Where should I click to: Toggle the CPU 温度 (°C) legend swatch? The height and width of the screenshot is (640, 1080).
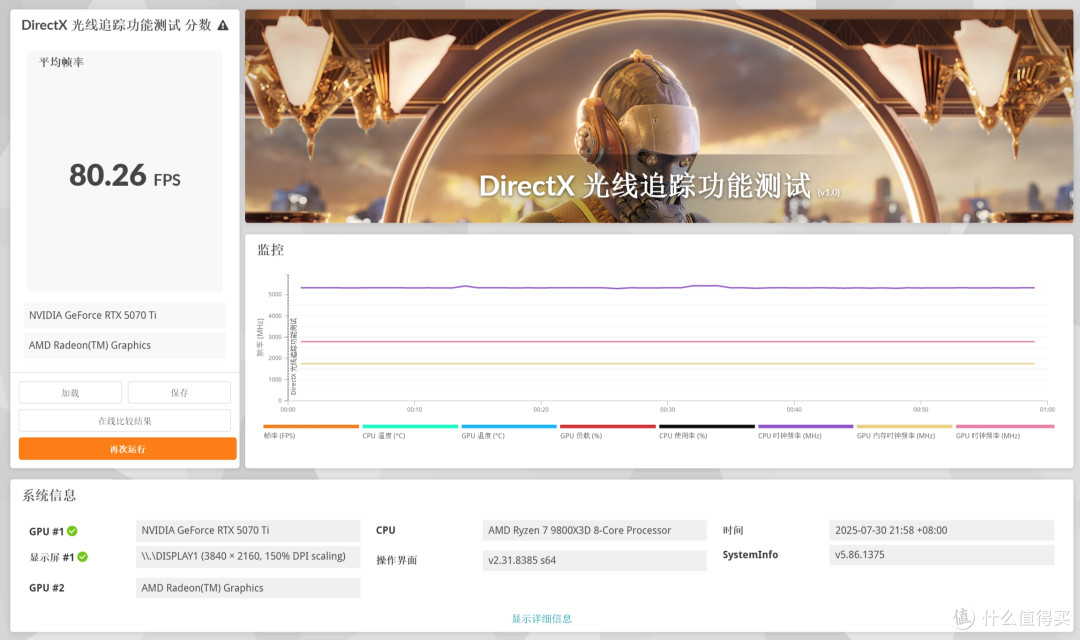[410, 426]
